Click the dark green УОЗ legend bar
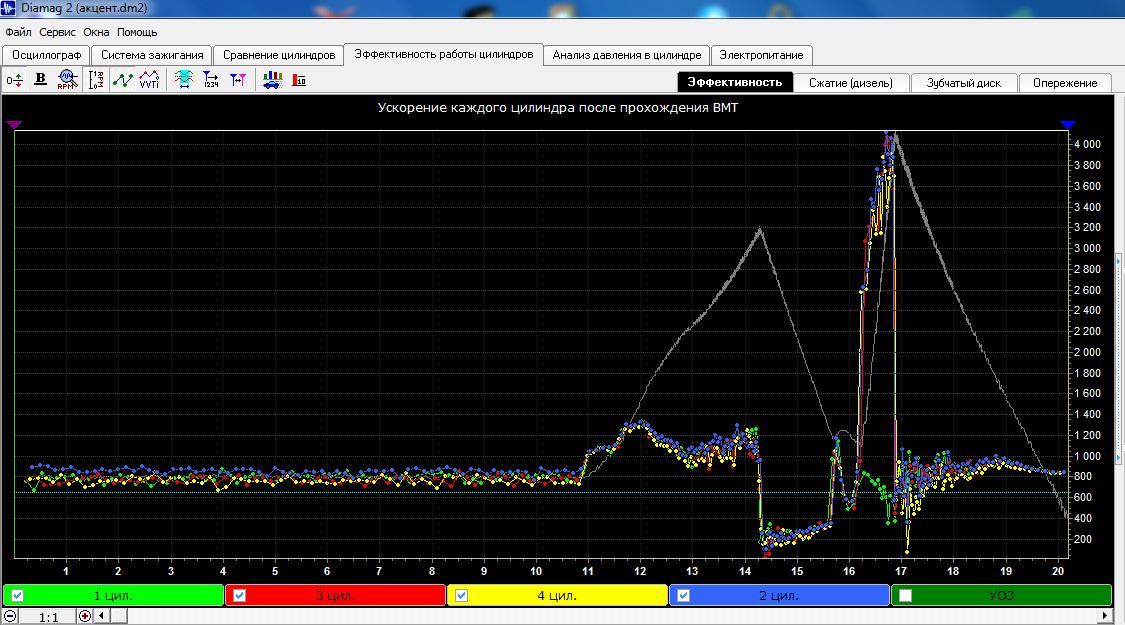Image resolution: width=1125 pixels, height=625 pixels. tap(1001, 596)
